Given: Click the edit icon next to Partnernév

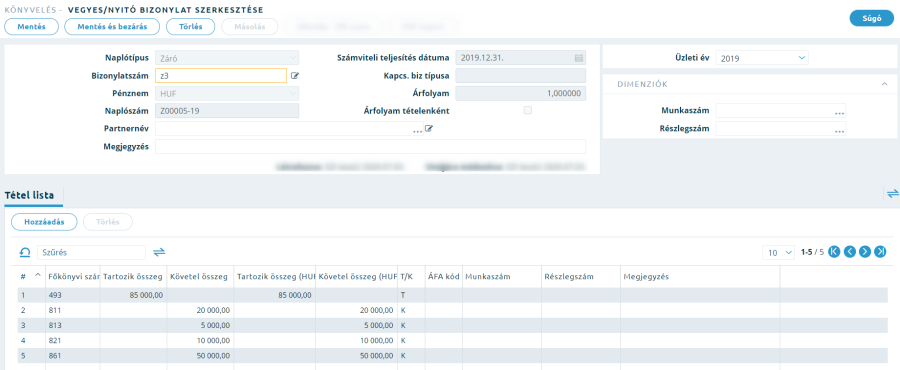Looking at the screenshot, I should (428, 128).
